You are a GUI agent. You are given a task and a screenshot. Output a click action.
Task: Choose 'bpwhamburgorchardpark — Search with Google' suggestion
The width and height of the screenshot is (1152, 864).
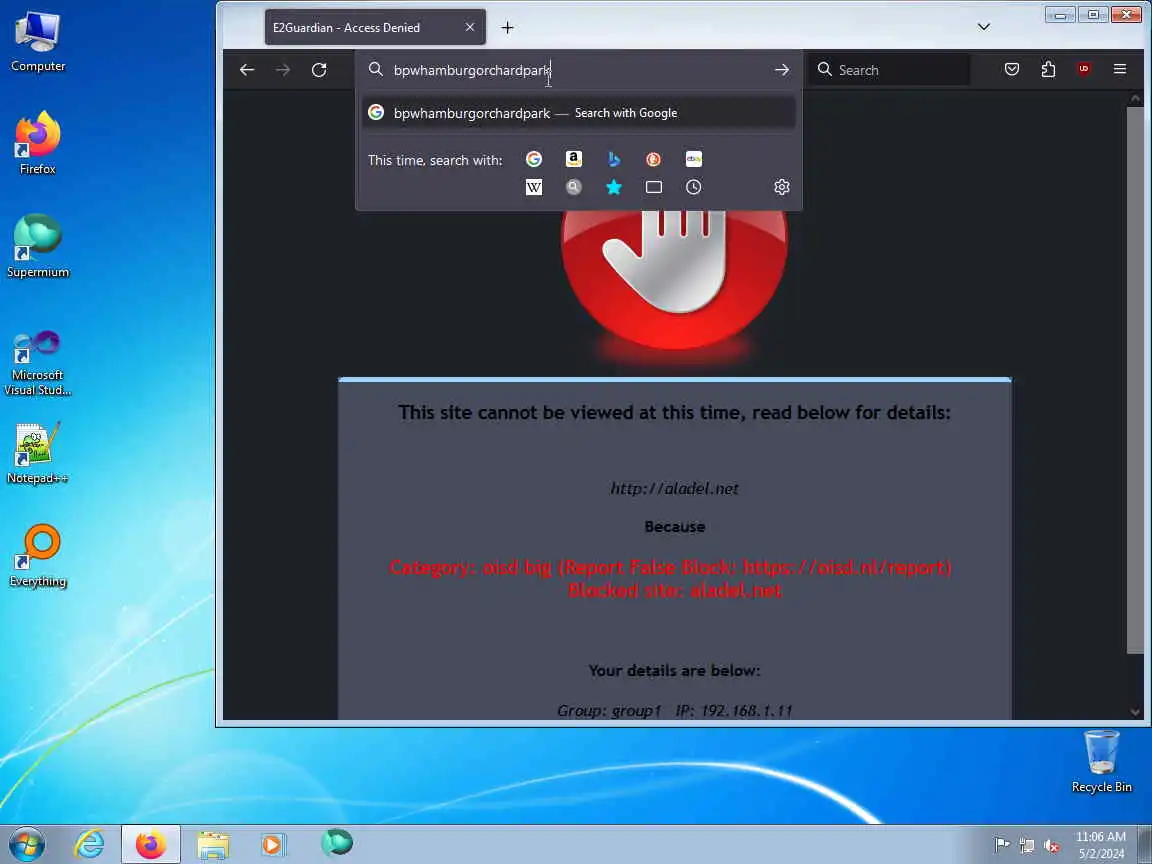tap(578, 113)
